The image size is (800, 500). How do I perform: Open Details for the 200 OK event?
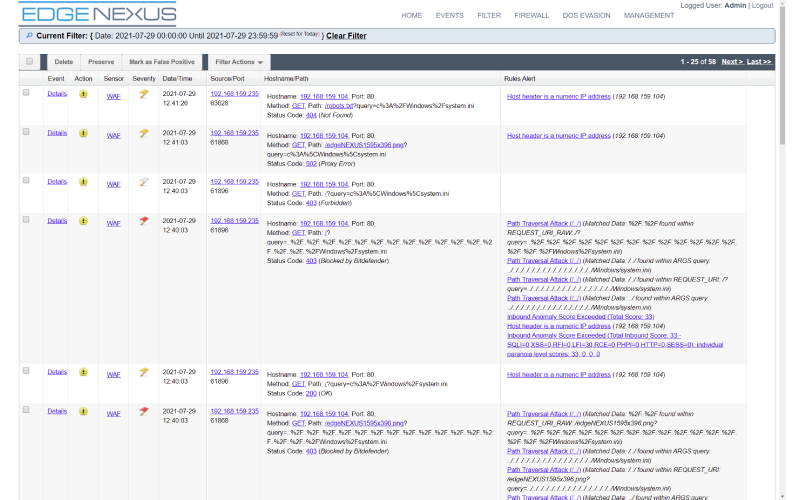[57, 372]
